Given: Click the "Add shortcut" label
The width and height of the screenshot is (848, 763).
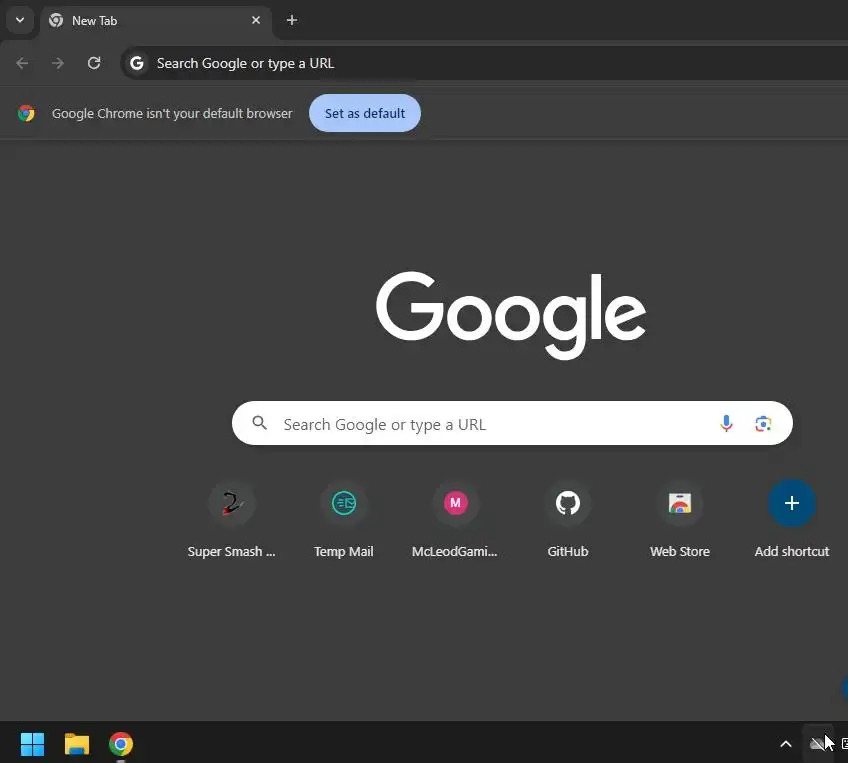Looking at the screenshot, I should coord(792,552).
